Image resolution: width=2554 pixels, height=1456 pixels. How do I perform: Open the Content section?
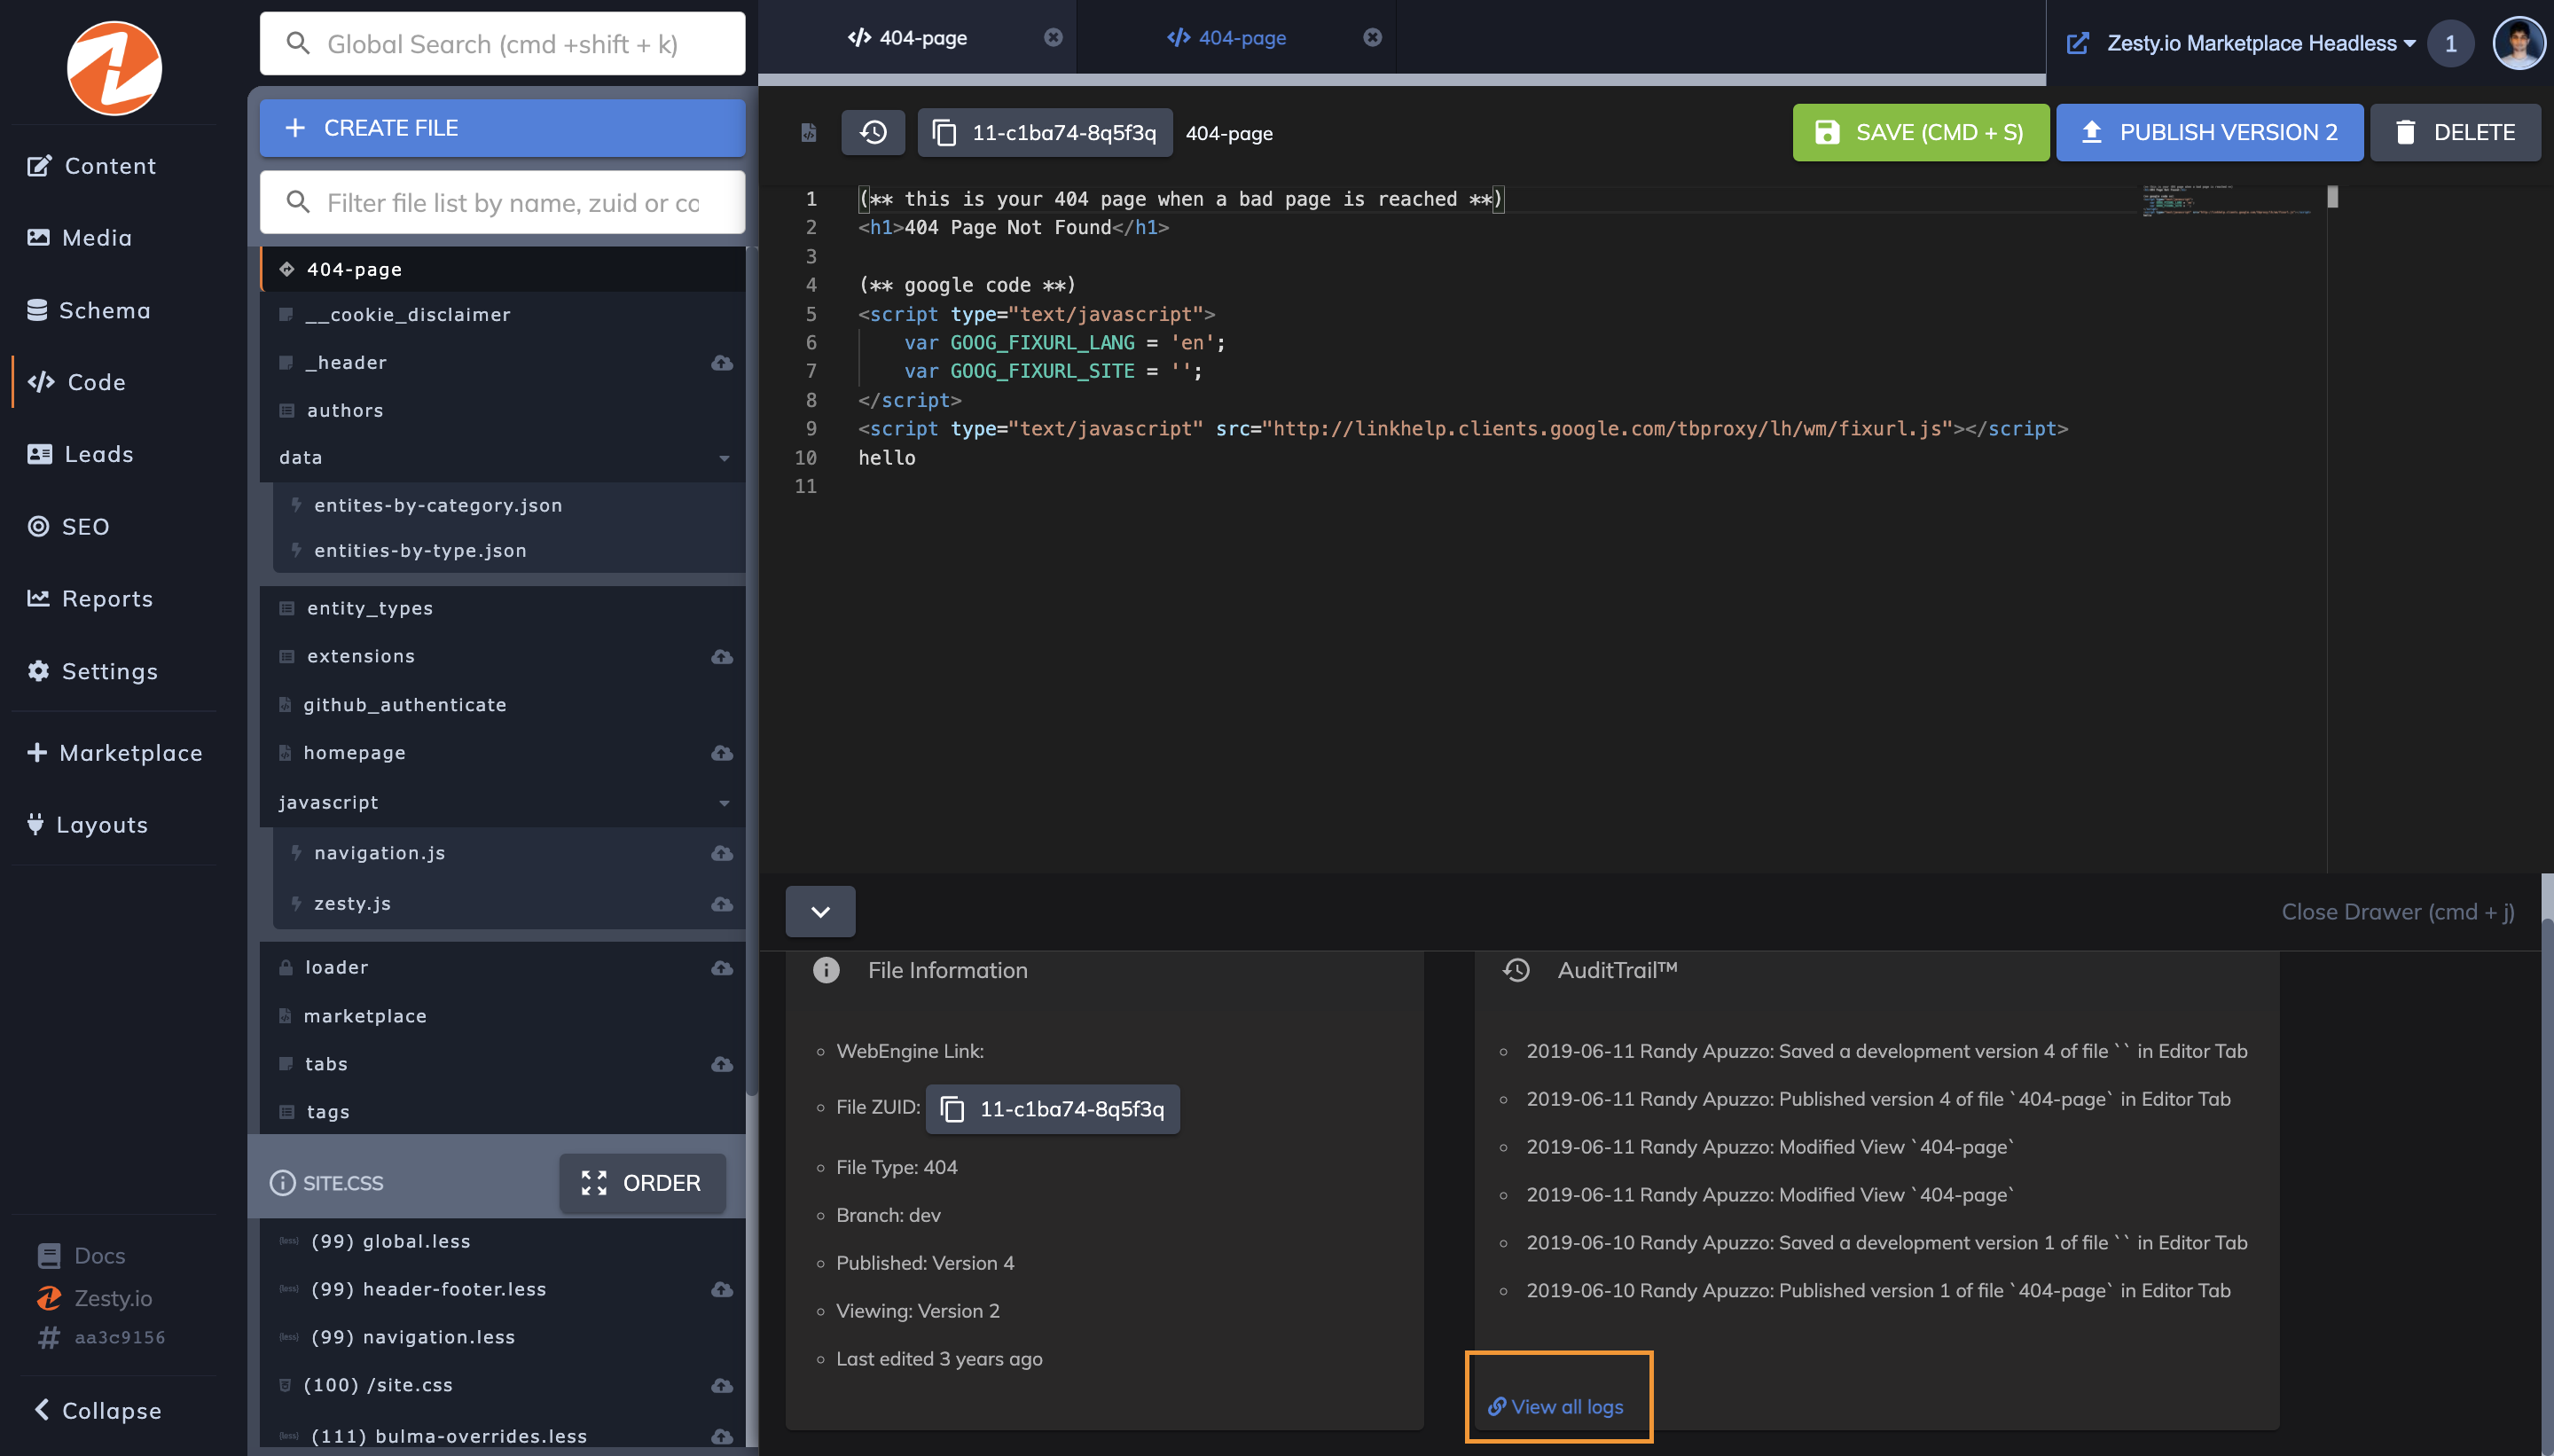coord(92,166)
